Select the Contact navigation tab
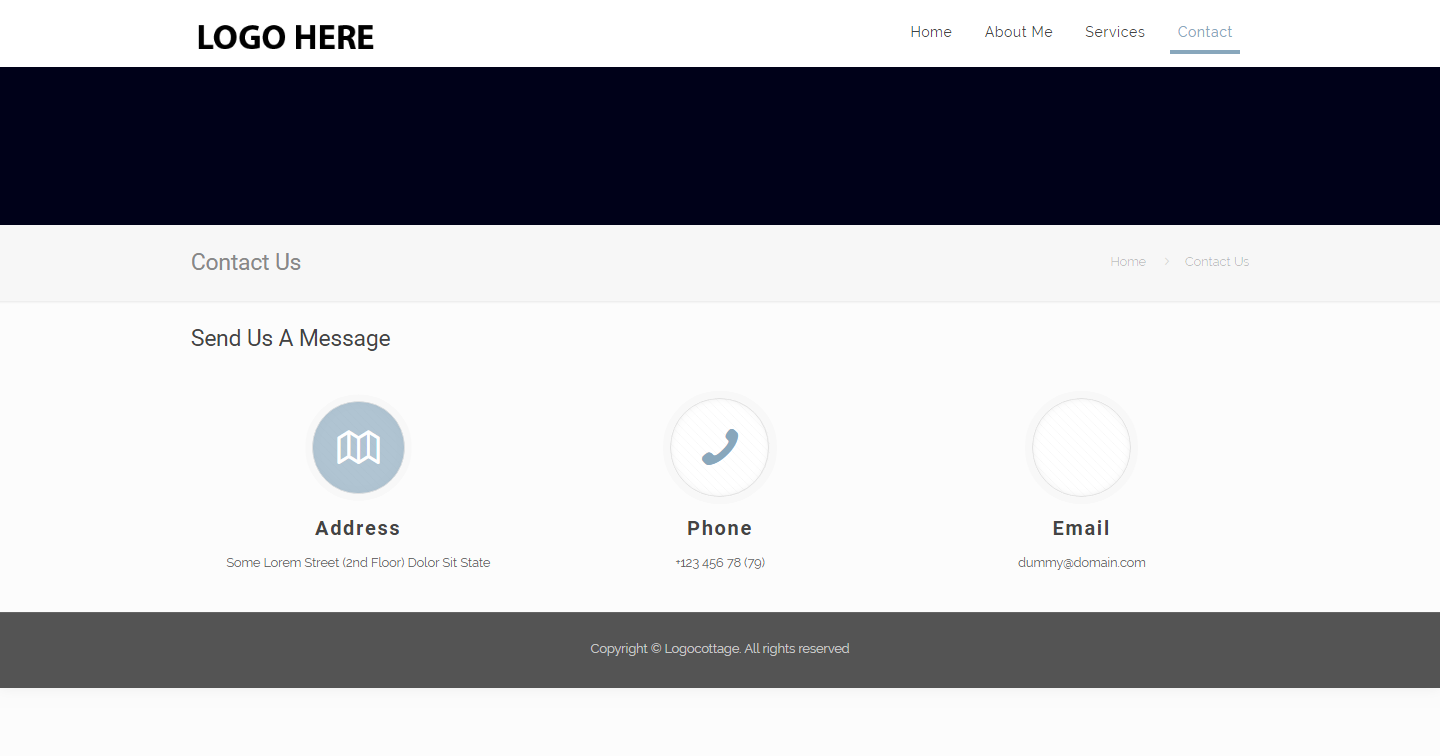Image resolution: width=1440 pixels, height=756 pixels. (x=1204, y=32)
